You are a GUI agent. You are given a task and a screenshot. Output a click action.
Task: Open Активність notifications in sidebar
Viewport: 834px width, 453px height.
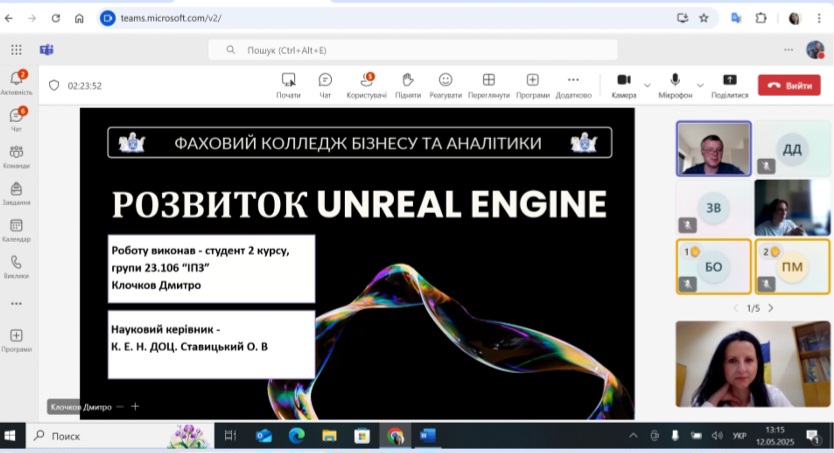[x=16, y=81]
